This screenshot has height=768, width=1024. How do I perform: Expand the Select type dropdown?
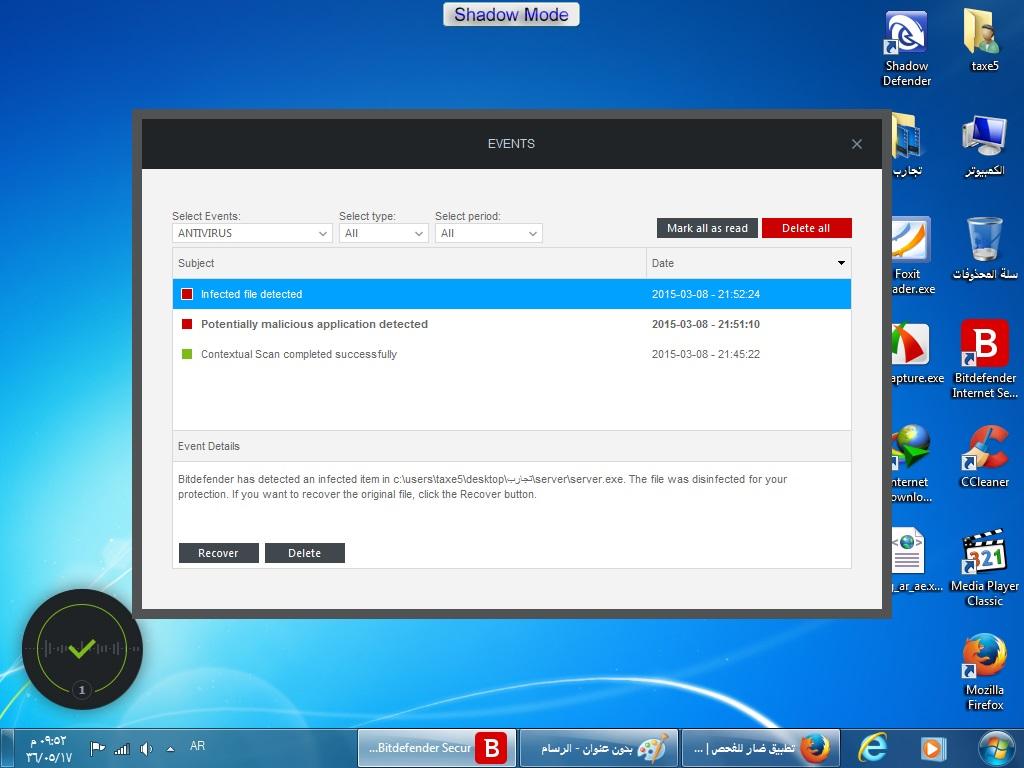pos(383,233)
